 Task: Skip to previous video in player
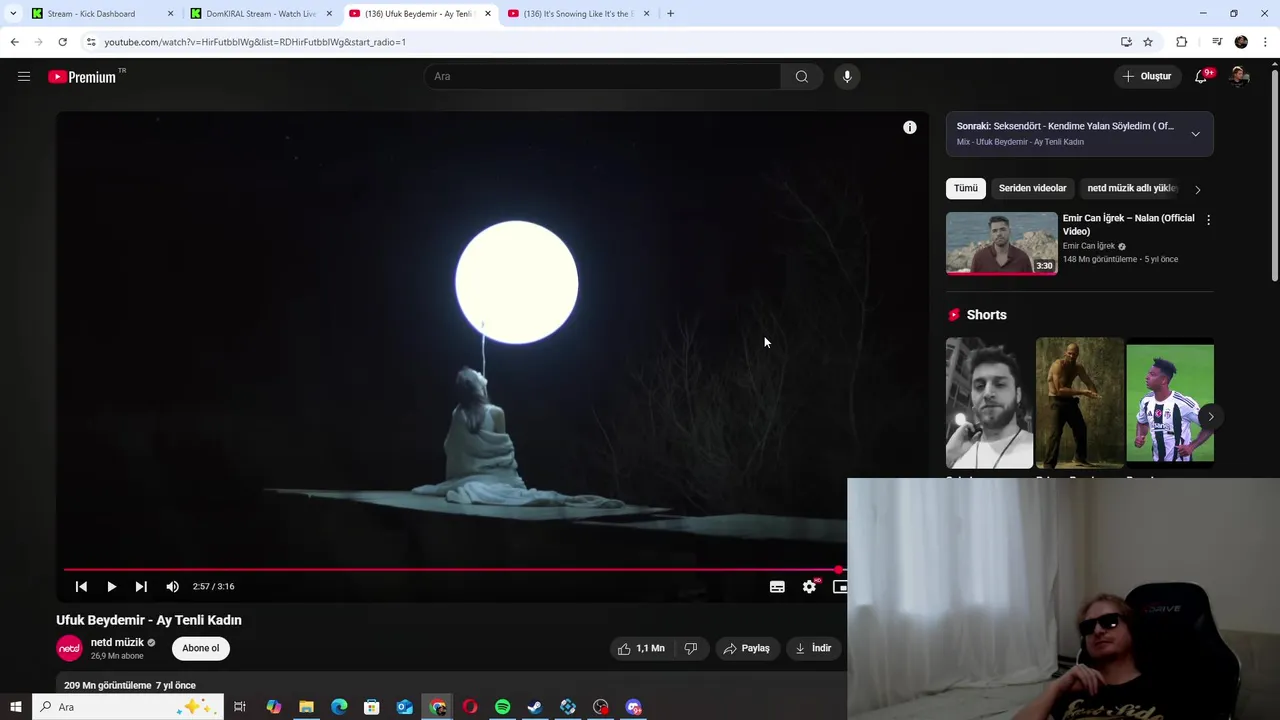pyautogui.click(x=81, y=587)
